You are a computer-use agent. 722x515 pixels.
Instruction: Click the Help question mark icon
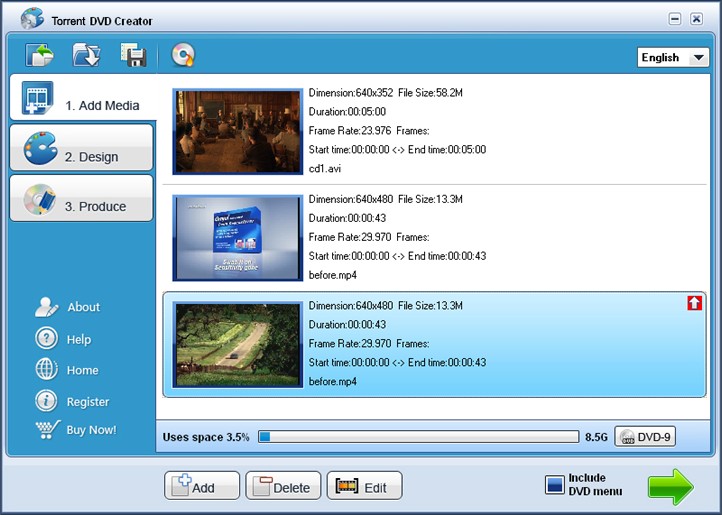46,339
